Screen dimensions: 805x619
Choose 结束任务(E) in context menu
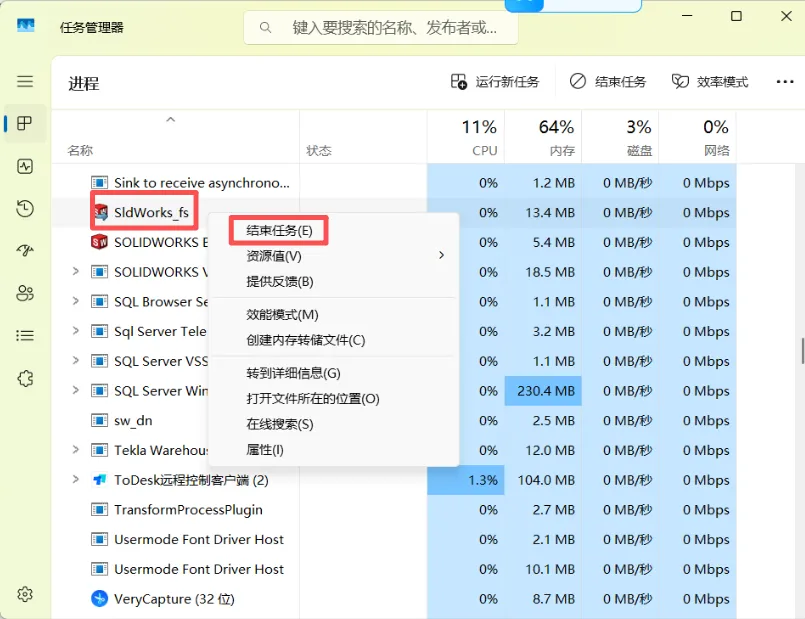tap(279, 230)
